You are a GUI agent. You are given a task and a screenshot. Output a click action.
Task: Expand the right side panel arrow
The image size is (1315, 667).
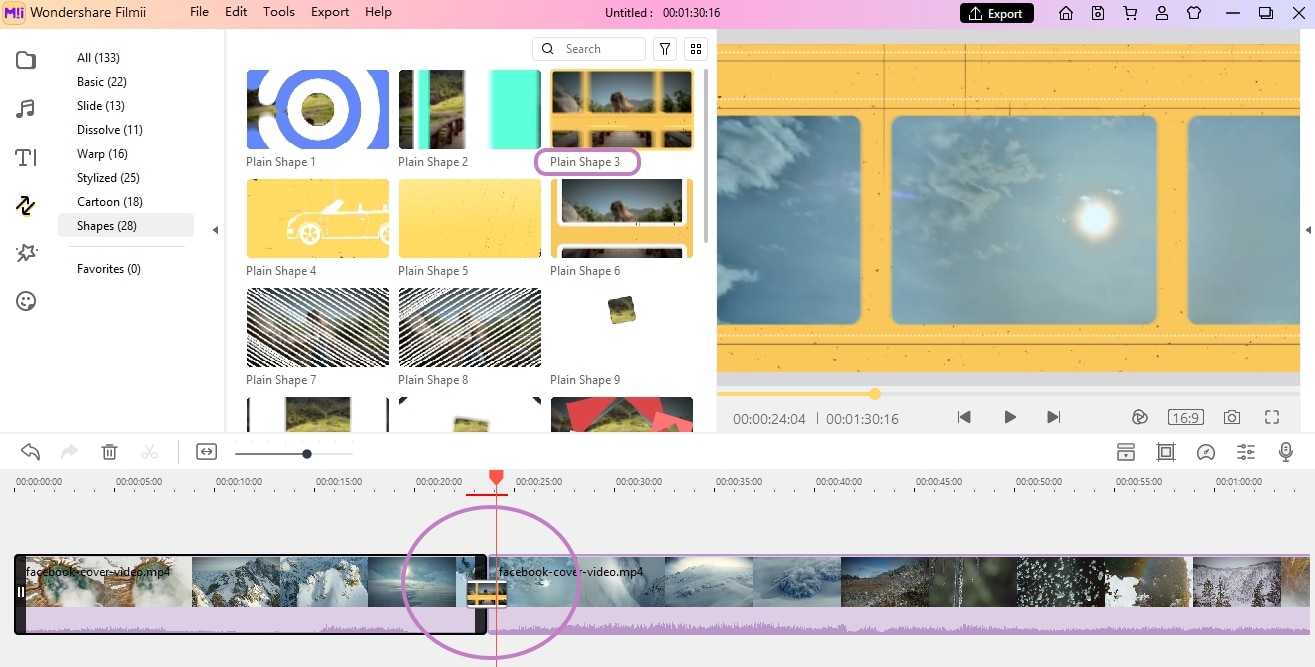pos(1308,230)
